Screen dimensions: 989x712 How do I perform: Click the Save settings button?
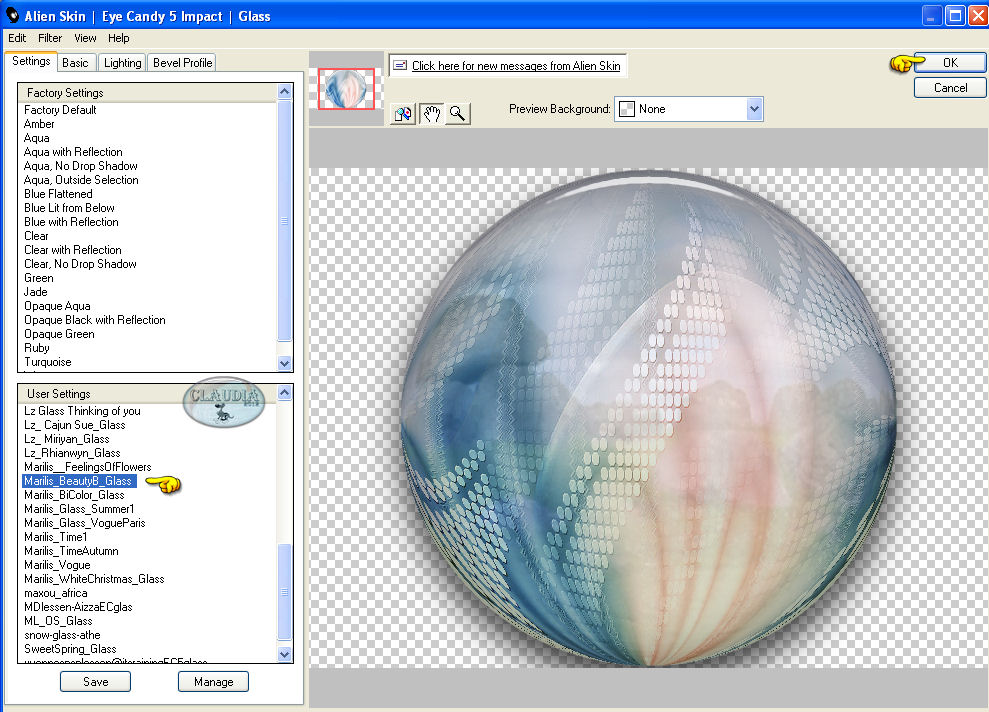[95, 682]
